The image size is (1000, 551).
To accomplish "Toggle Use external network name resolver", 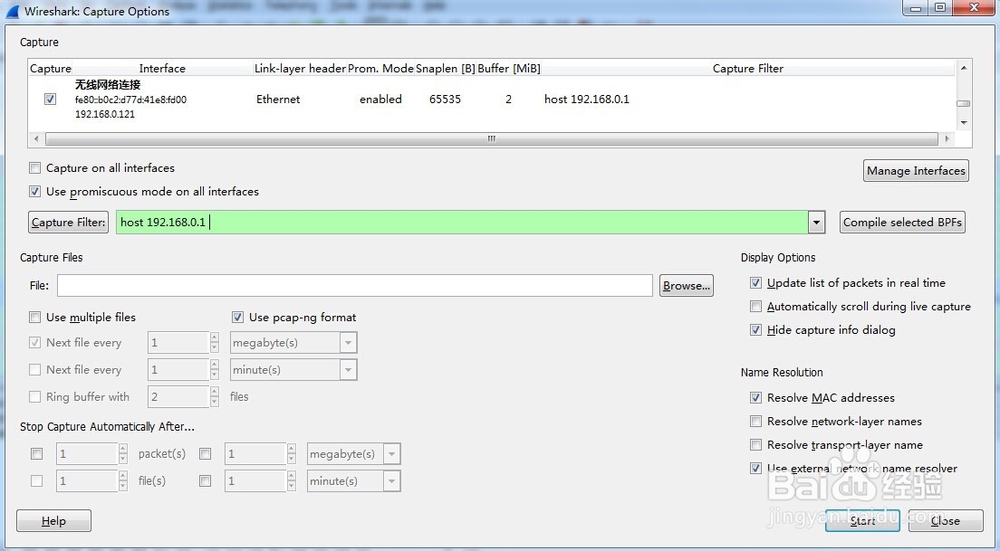I will [x=756, y=468].
